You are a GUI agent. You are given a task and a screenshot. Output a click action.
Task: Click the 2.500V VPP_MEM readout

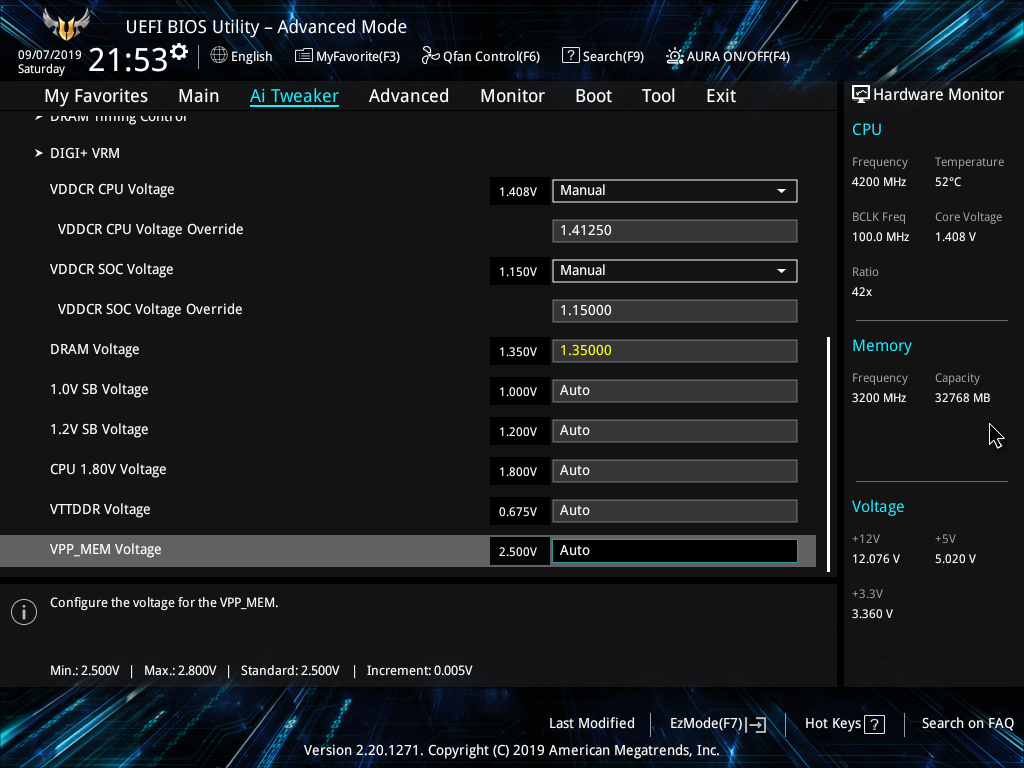coord(519,551)
